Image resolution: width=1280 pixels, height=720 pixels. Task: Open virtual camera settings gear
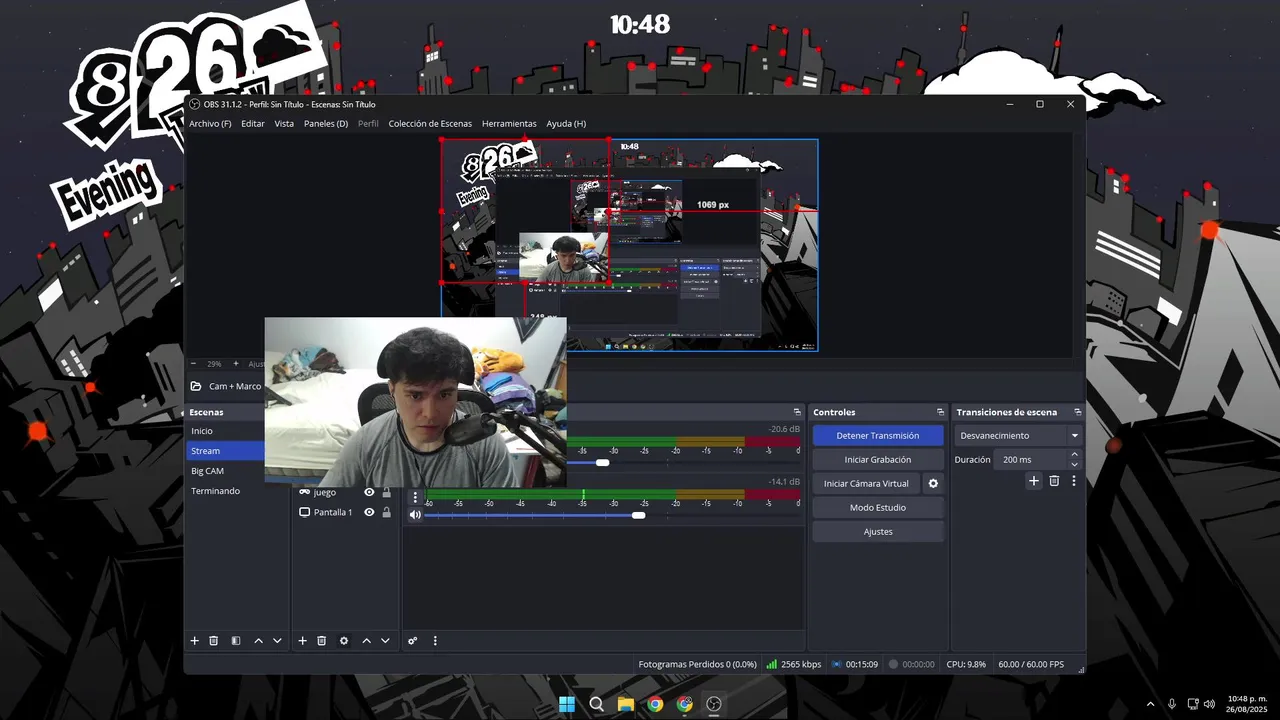click(933, 484)
